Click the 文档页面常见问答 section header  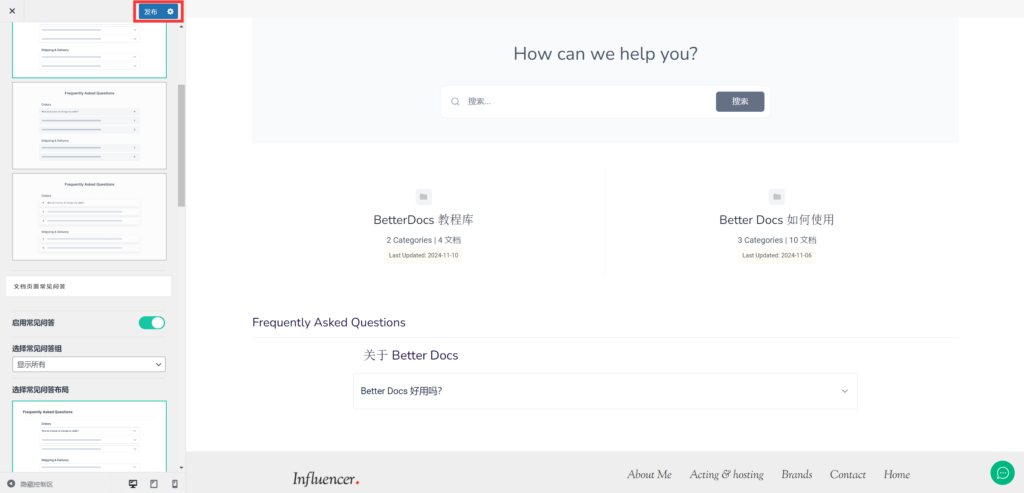(x=88, y=286)
